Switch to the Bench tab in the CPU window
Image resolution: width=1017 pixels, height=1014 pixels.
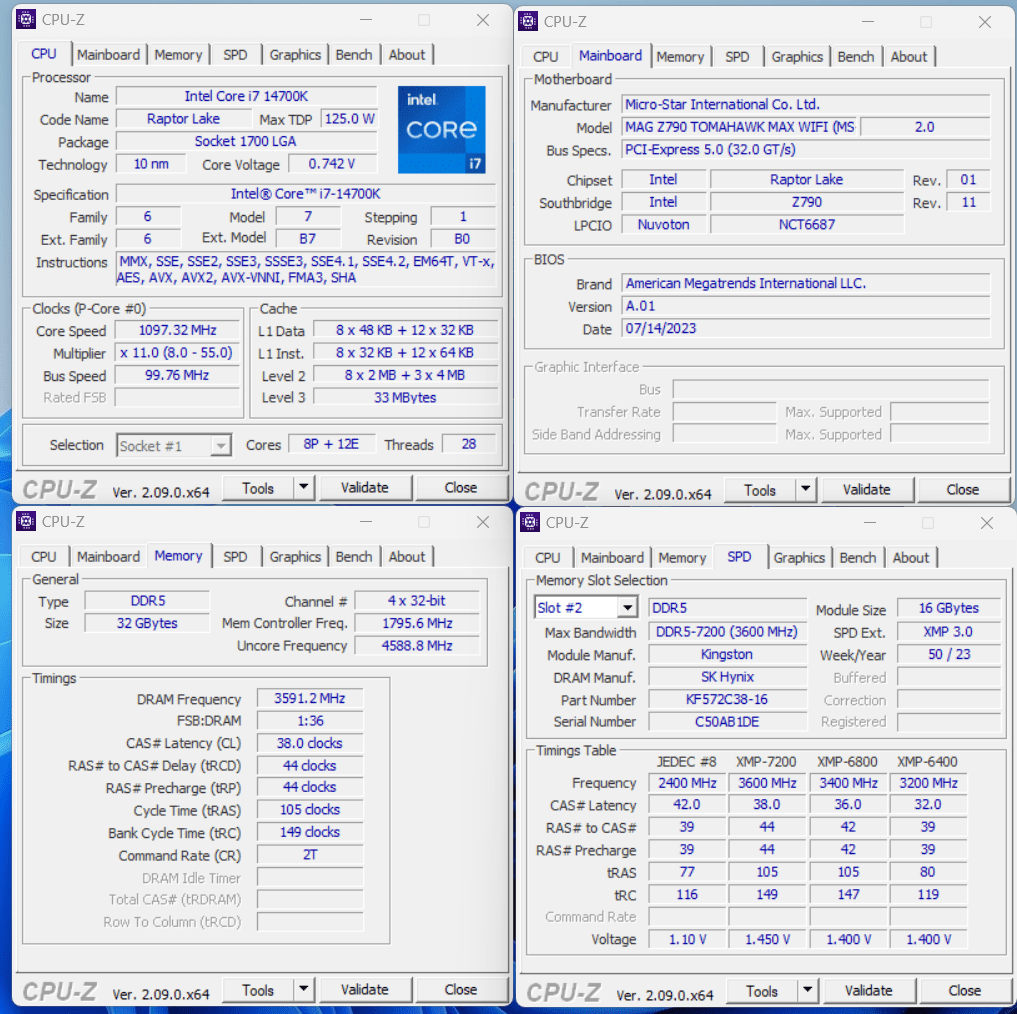(354, 55)
